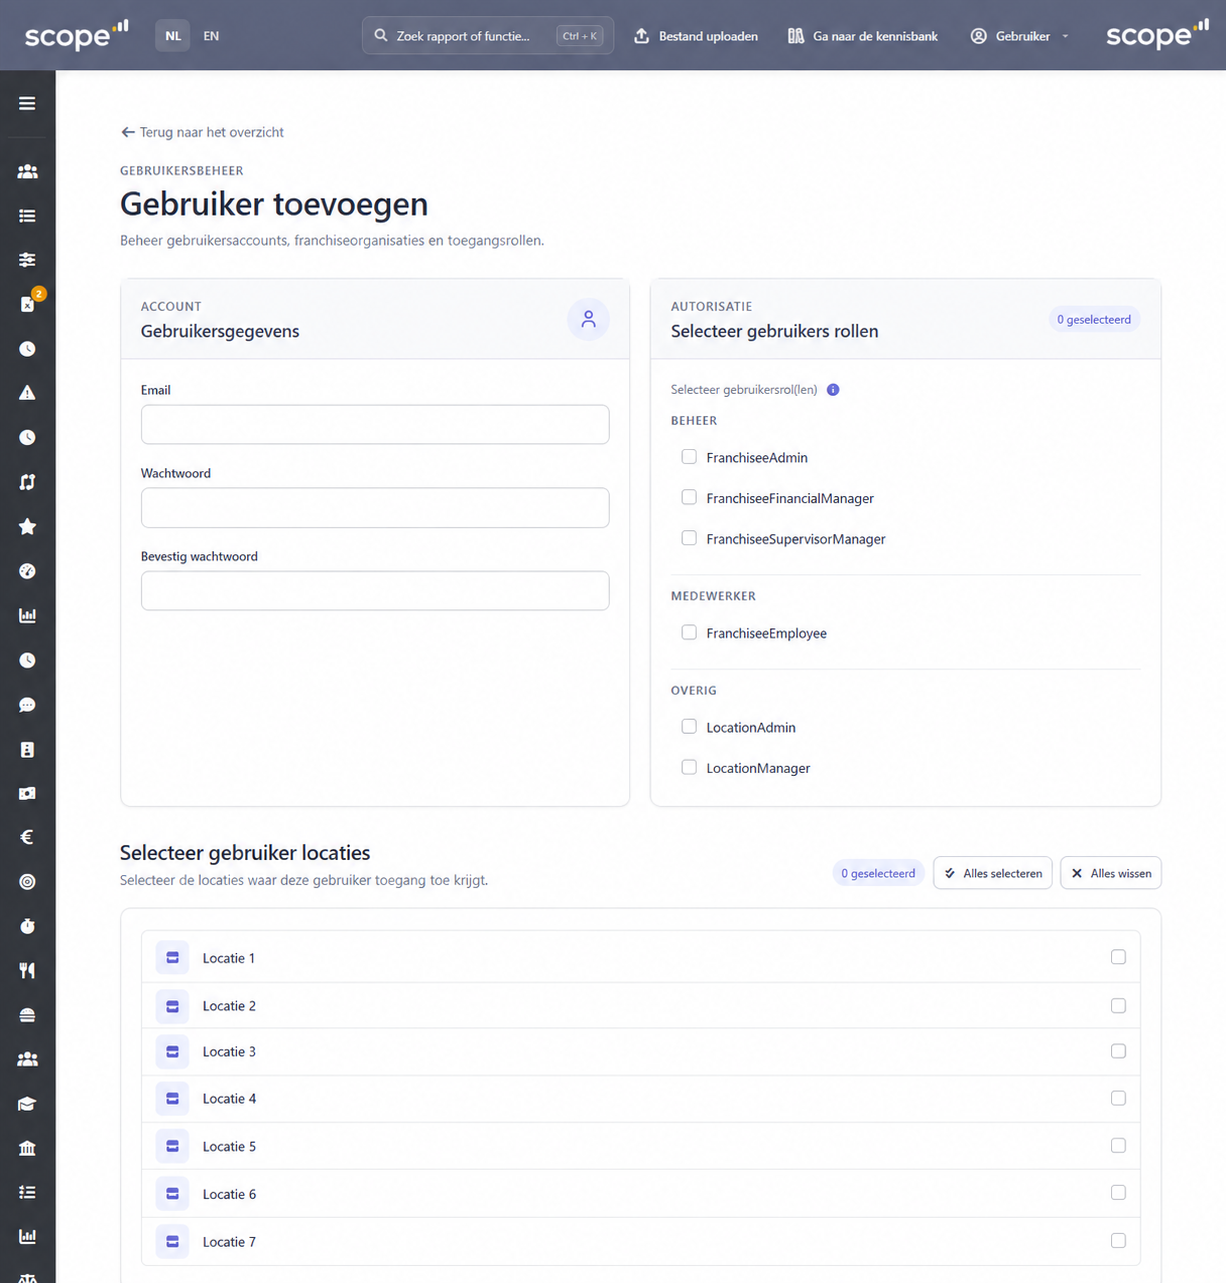Enable the FranchiseeFinancialManager role
The width and height of the screenshot is (1226, 1283).
(x=689, y=497)
